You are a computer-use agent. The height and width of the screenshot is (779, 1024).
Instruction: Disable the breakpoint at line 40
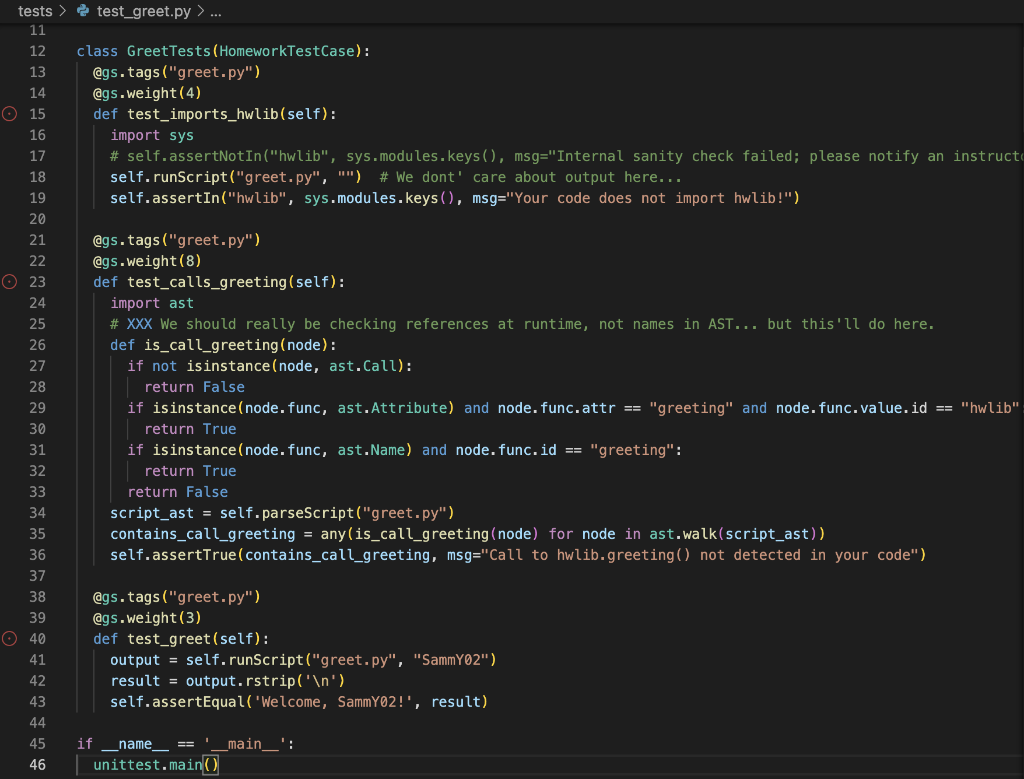[8, 638]
